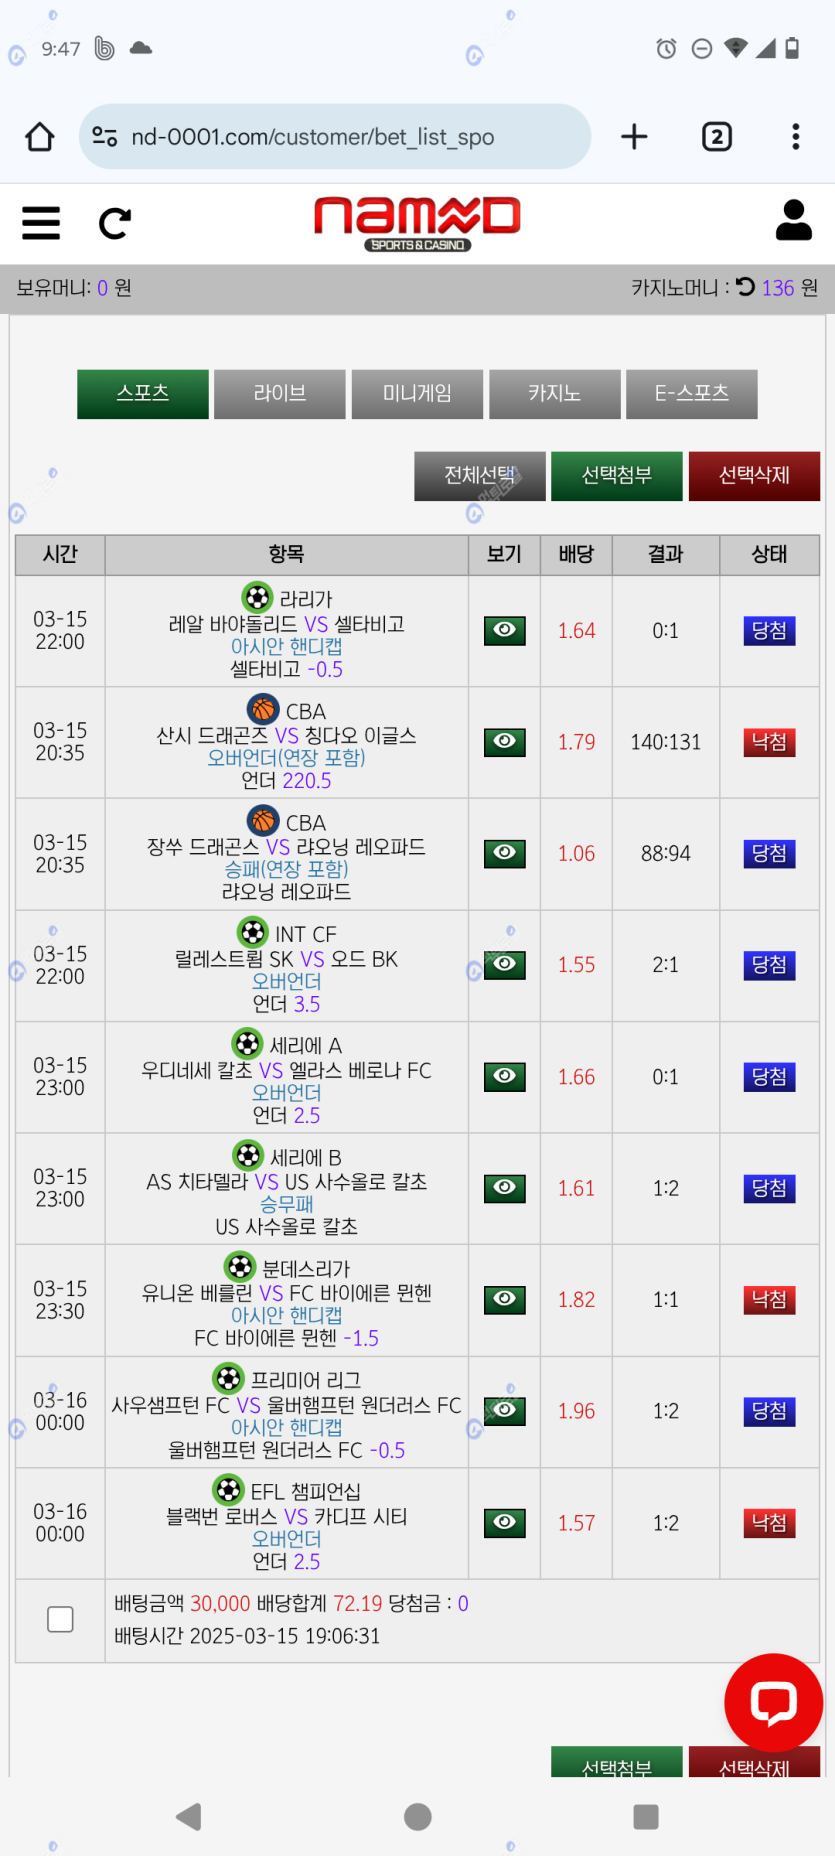Click the 전체선택 button
Viewport: 835px width, 1856px height.
click(x=480, y=476)
